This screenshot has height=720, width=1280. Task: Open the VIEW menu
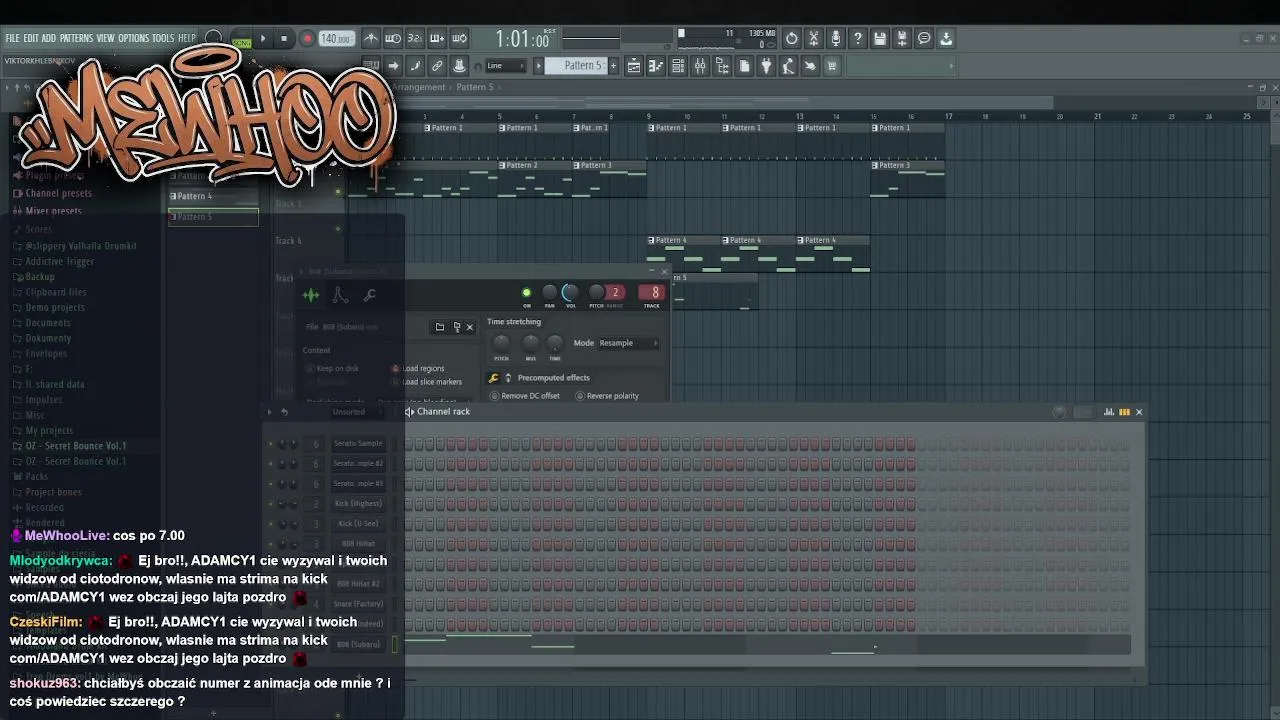pos(105,38)
